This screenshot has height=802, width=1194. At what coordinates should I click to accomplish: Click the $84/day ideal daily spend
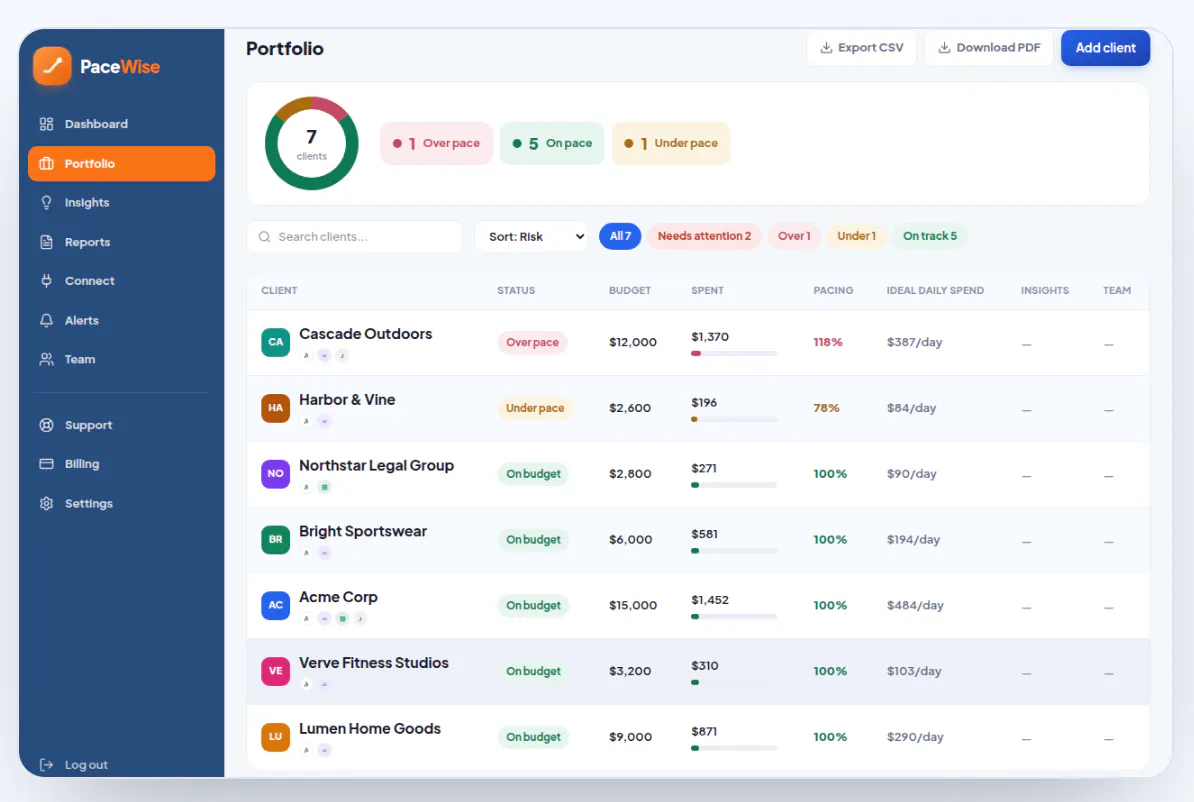[911, 408]
